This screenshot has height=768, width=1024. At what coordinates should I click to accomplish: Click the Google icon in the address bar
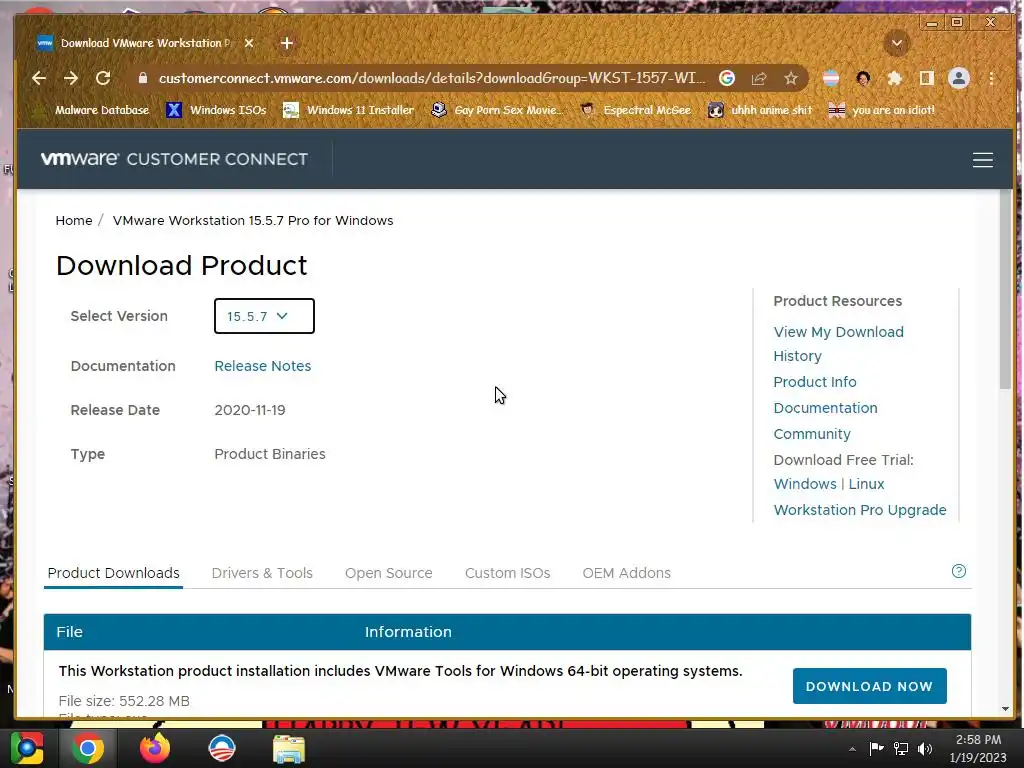pyautogui.click(x=727, y=78)
